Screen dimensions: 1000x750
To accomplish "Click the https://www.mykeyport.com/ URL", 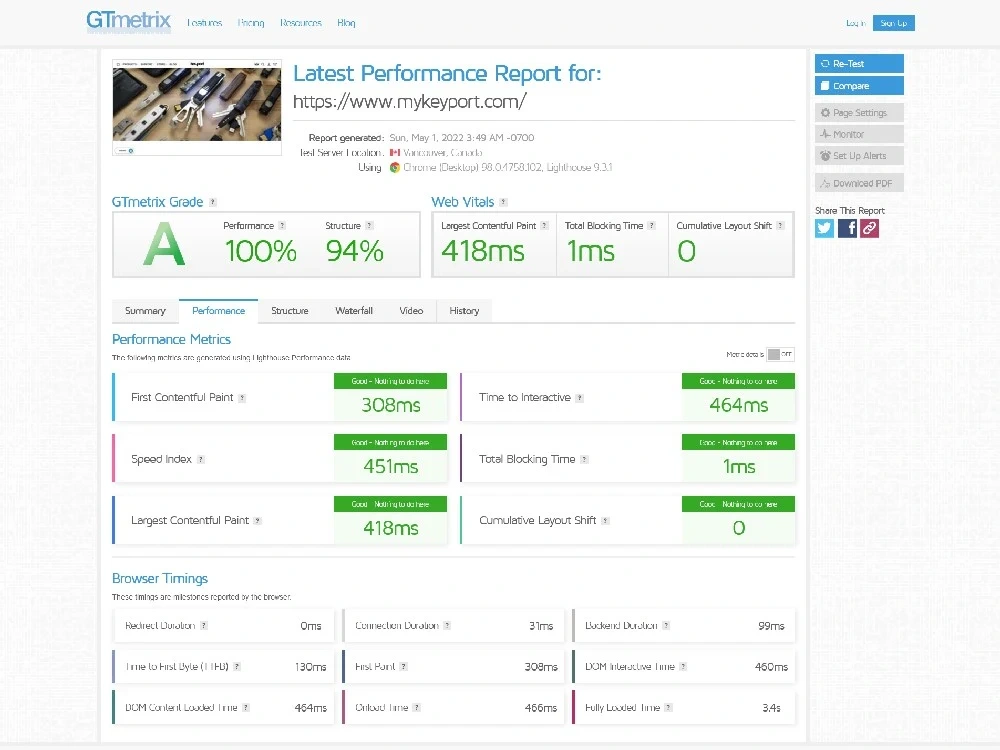I will (409, 101).
